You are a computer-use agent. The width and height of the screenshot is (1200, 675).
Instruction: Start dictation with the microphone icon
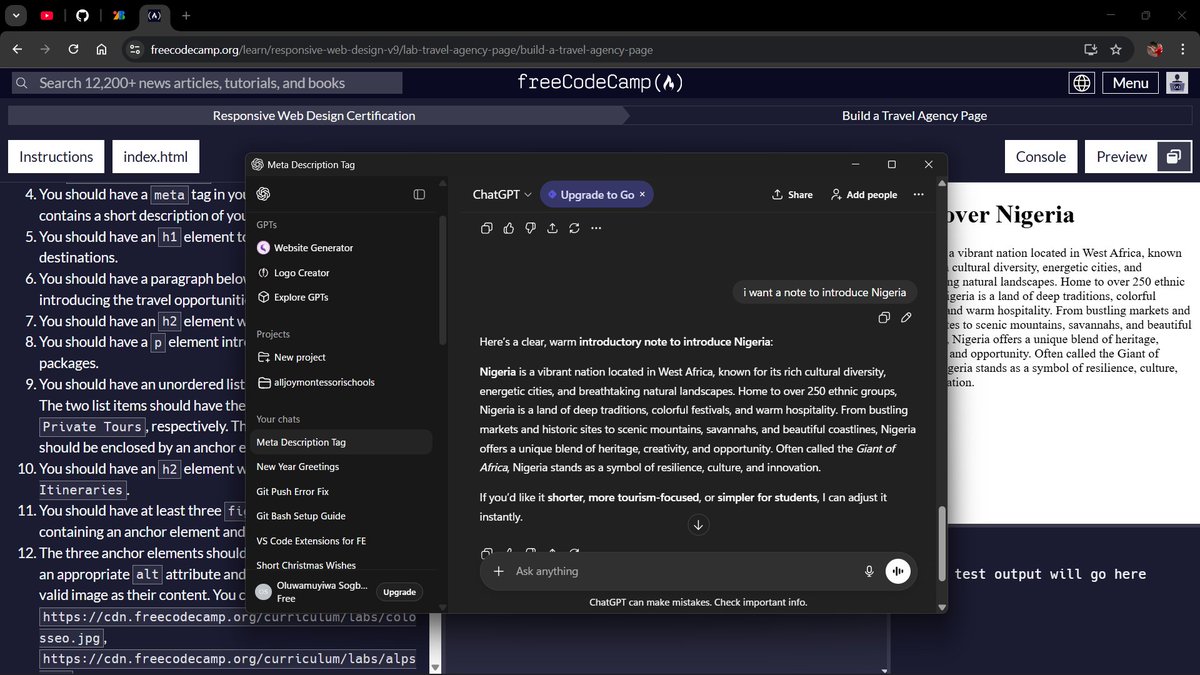869,571
